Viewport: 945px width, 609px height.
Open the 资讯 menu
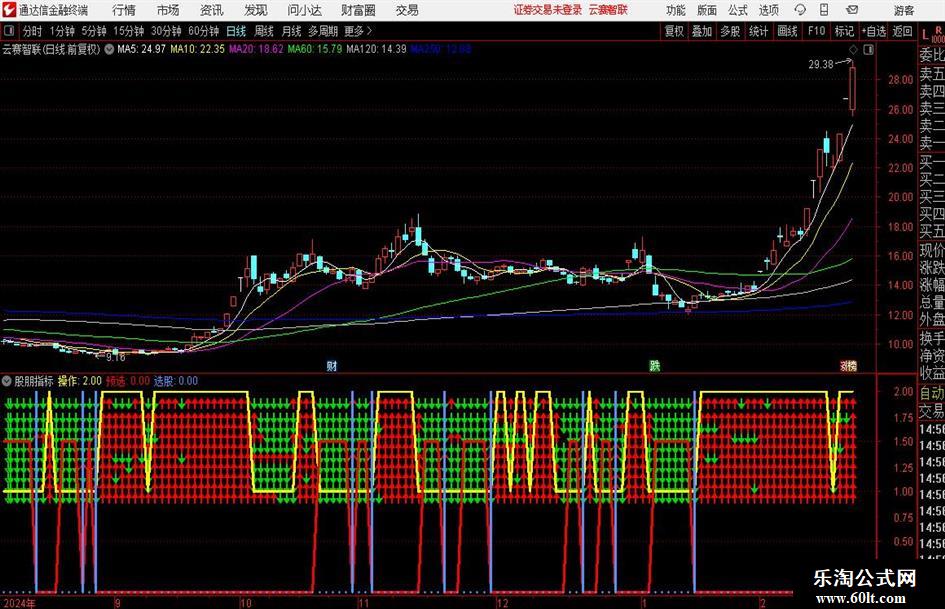point(212,10)
